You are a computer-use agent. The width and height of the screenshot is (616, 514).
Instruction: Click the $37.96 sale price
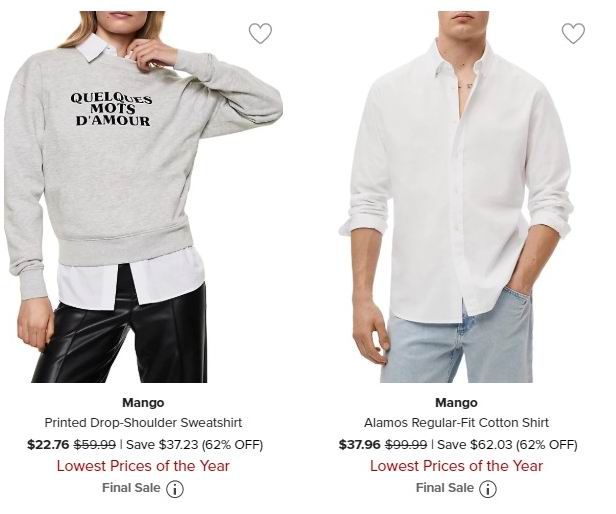click(359, 445)
